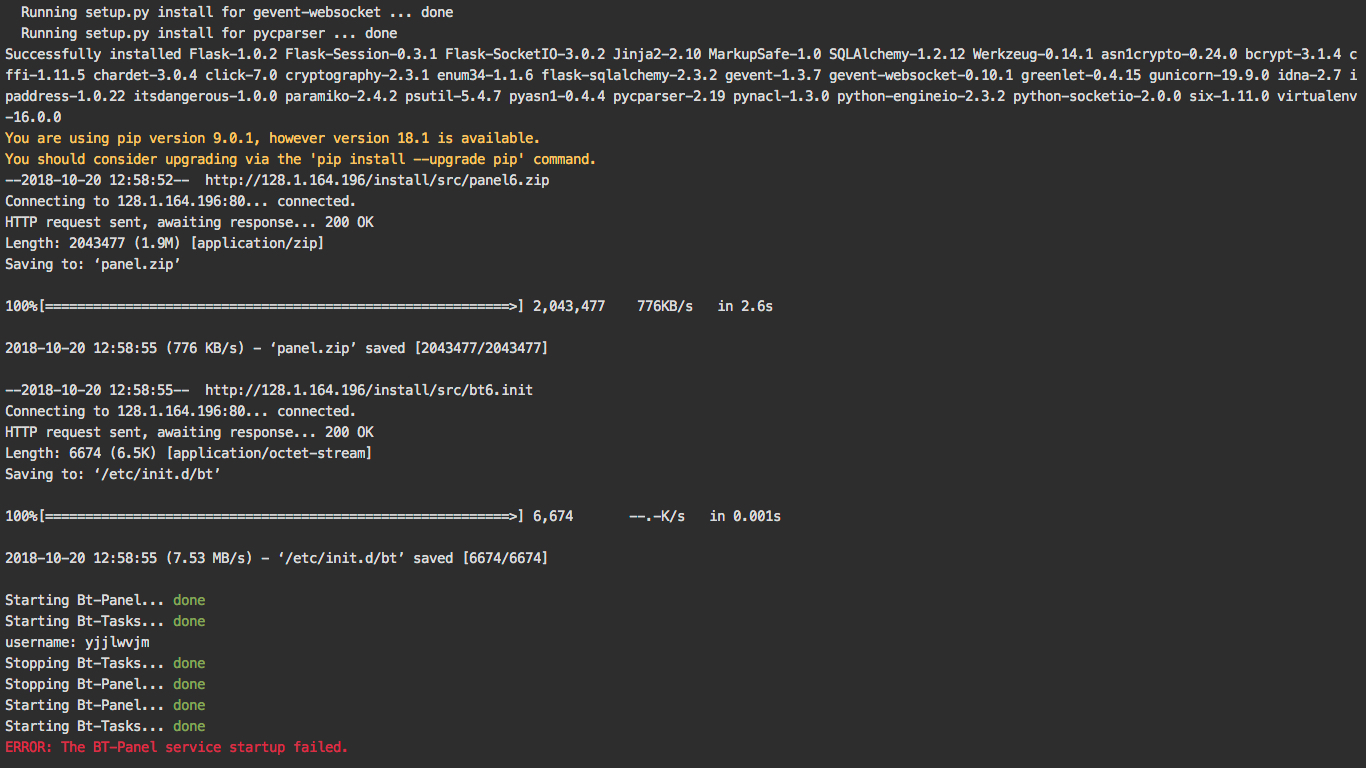Click 'Length: 6674 (6.5K)' line
Image resolution: width=1366 pixels, height=768 pixels.
tap(188, 453)
